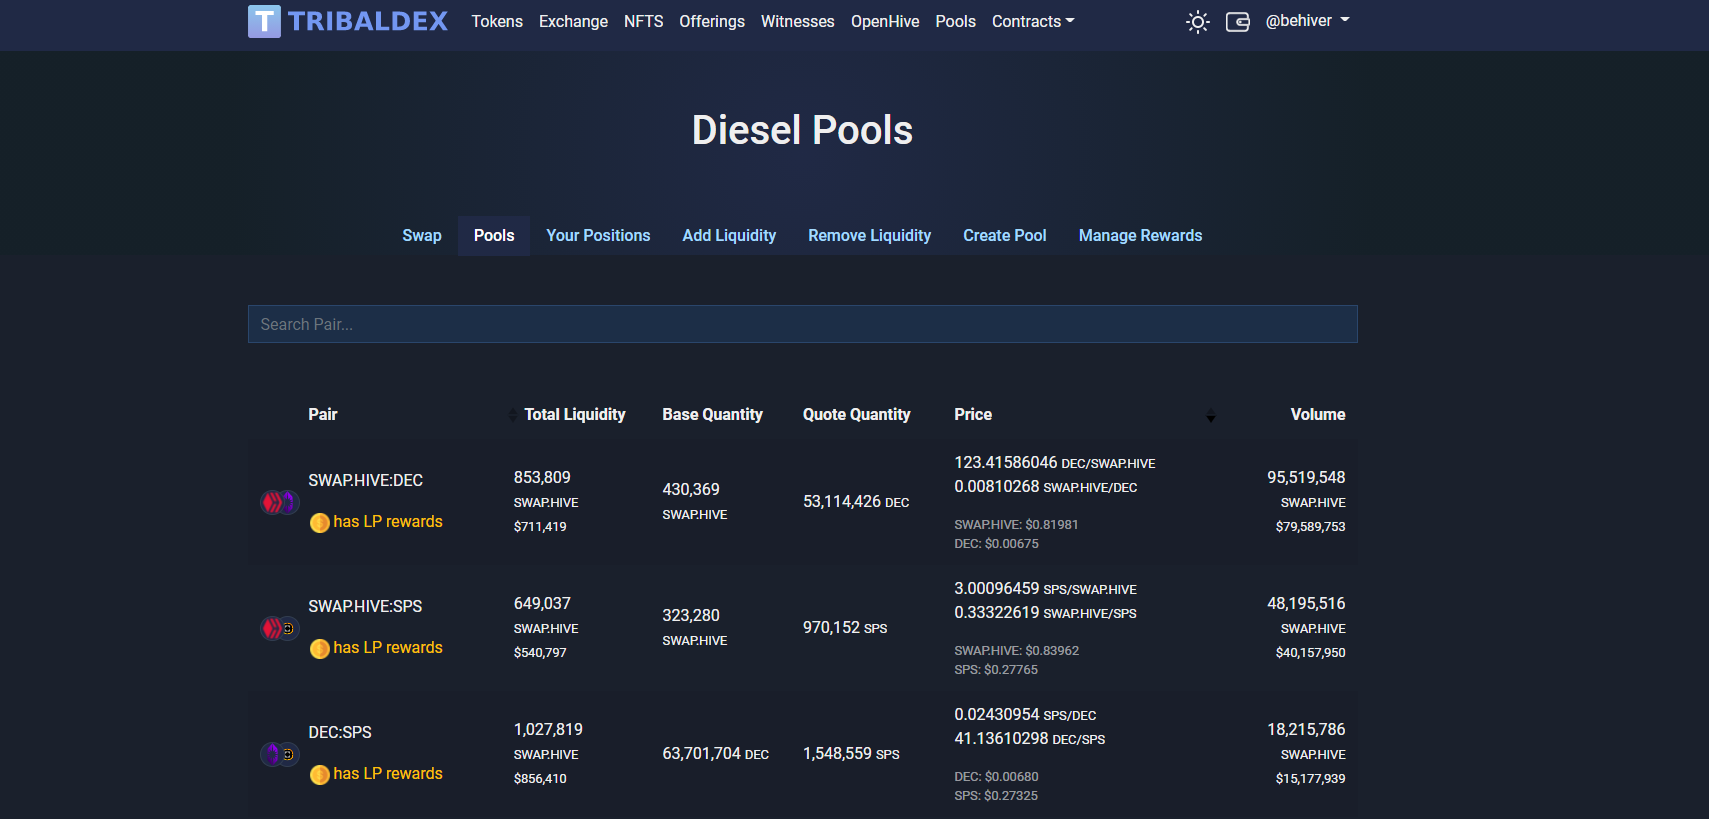Click the $711,419 liquidity USD value

(x=540, y=526)
